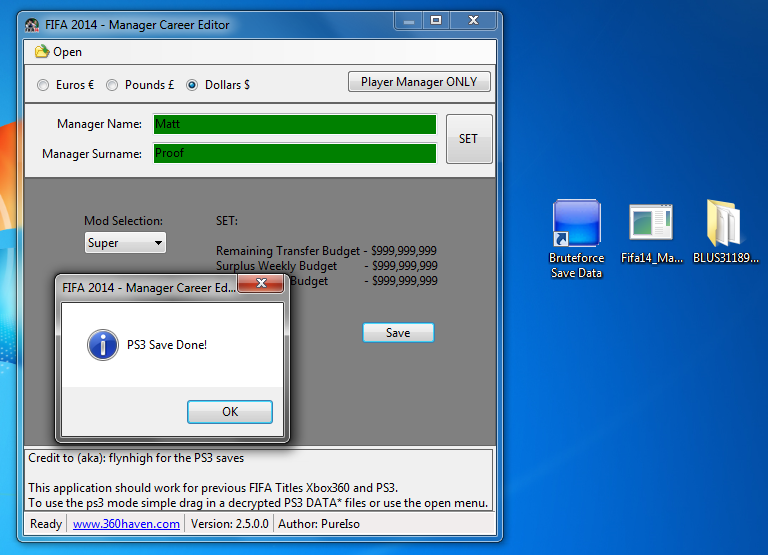This screenshot has height=555, width=768.
Task: Click the Save button
Action: (x=398, y=333)
